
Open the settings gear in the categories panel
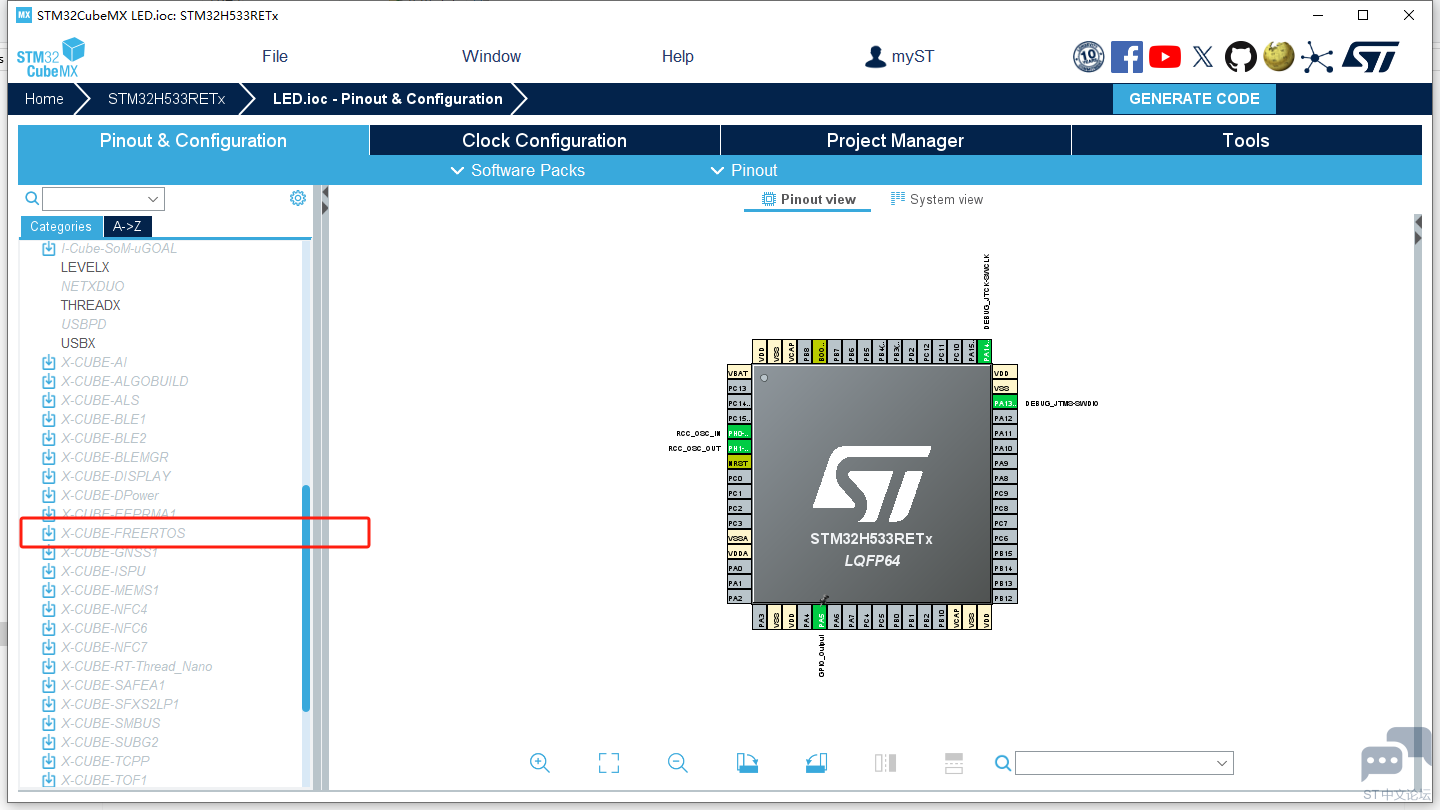298,198
